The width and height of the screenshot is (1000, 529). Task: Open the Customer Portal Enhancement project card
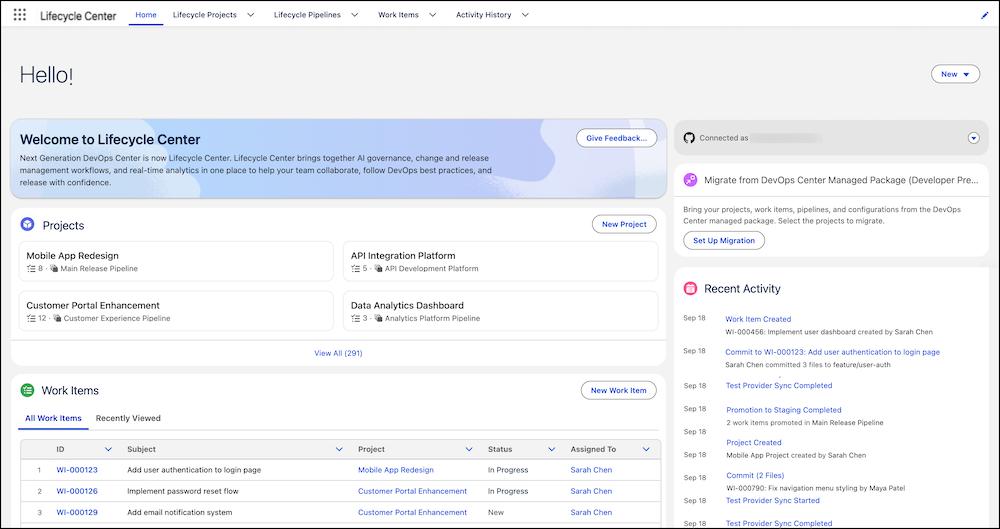coord(176,311)
